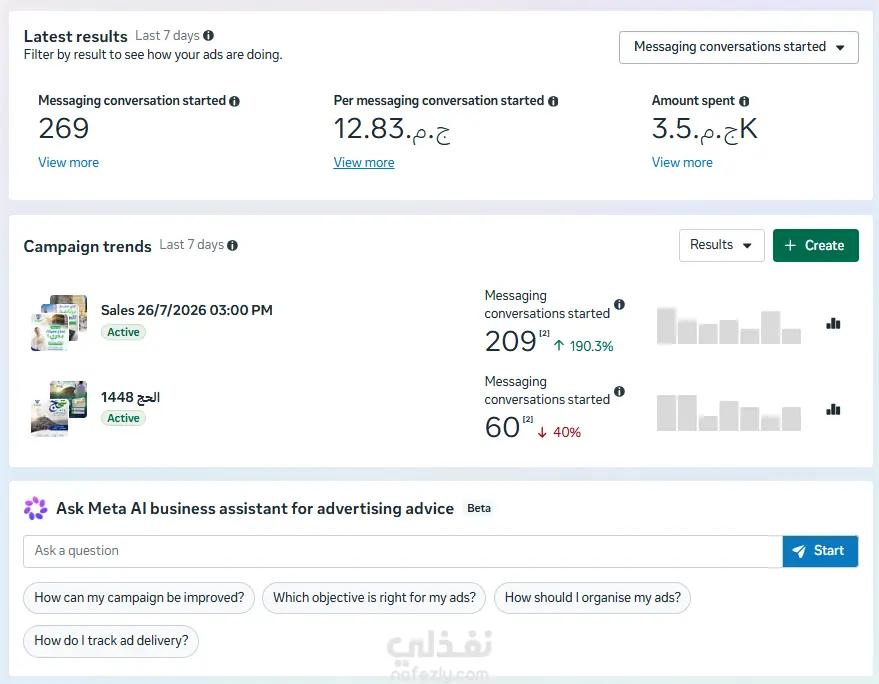Open View more under Amount spent
This screenshot has height=684, width=879.
(682, 163)
